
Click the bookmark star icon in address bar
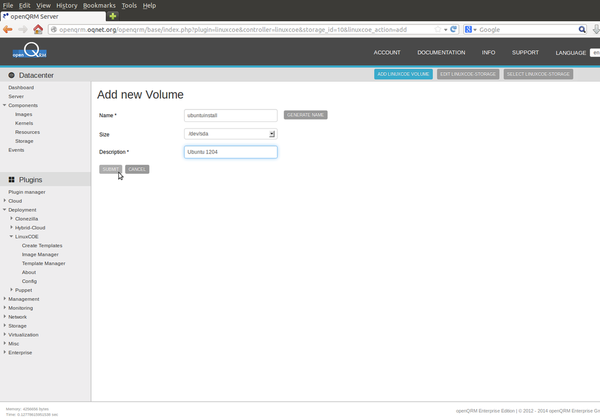[437, 29]
